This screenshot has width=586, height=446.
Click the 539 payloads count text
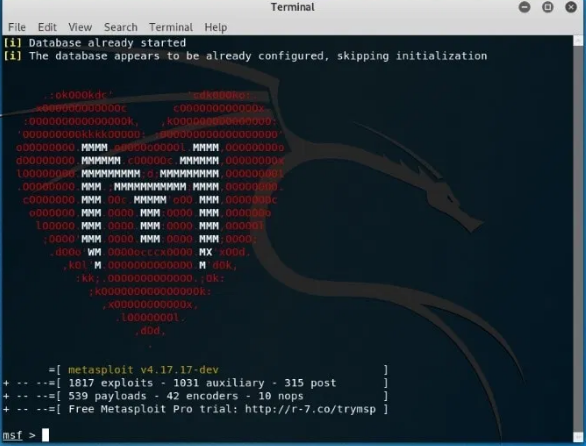tap(107, 396)
